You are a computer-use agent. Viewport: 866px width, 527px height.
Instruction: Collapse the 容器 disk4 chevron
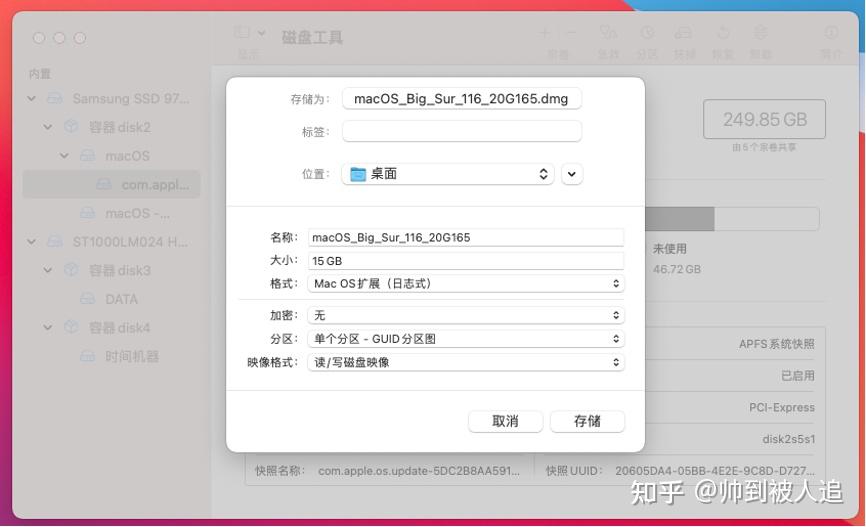(48, 328)
